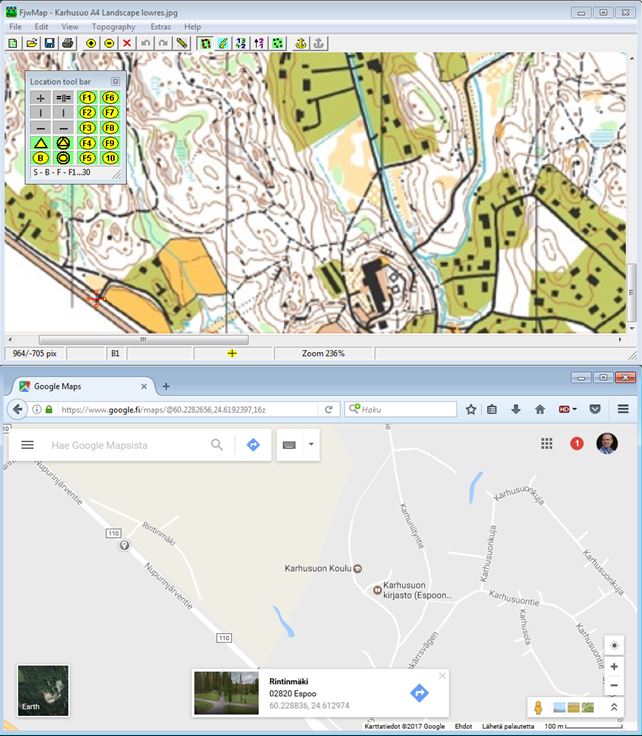
Task: Open the View menu in FjwMap
Action: [70, 27]
